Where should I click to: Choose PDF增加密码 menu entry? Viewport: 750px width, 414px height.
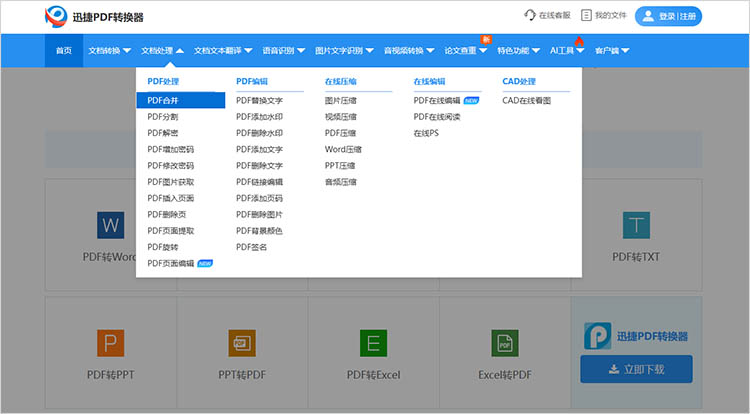point(171,149)
